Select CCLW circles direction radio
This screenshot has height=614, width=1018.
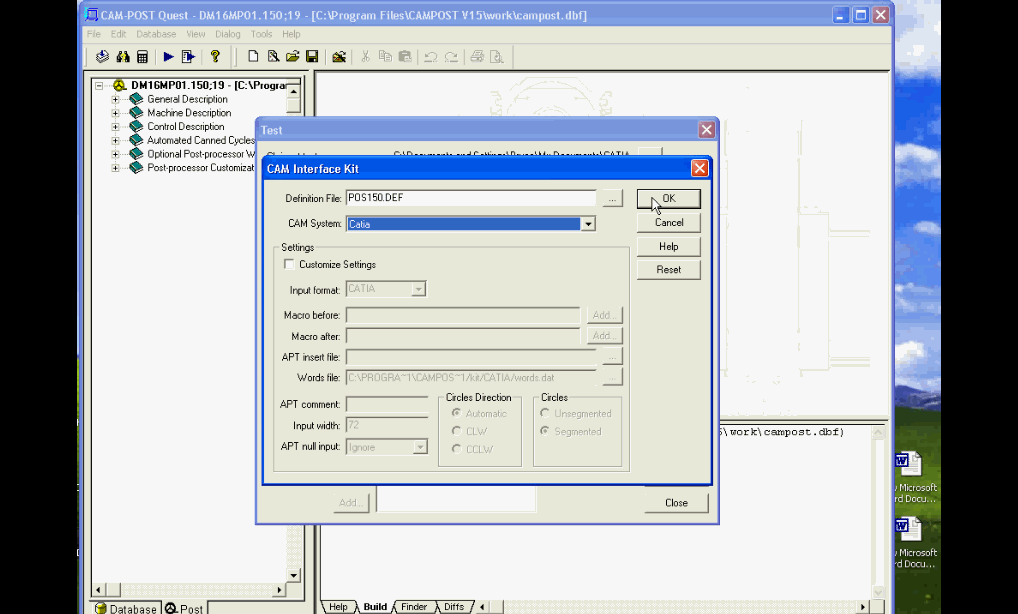pyautogui.click(x=456, y=448)
